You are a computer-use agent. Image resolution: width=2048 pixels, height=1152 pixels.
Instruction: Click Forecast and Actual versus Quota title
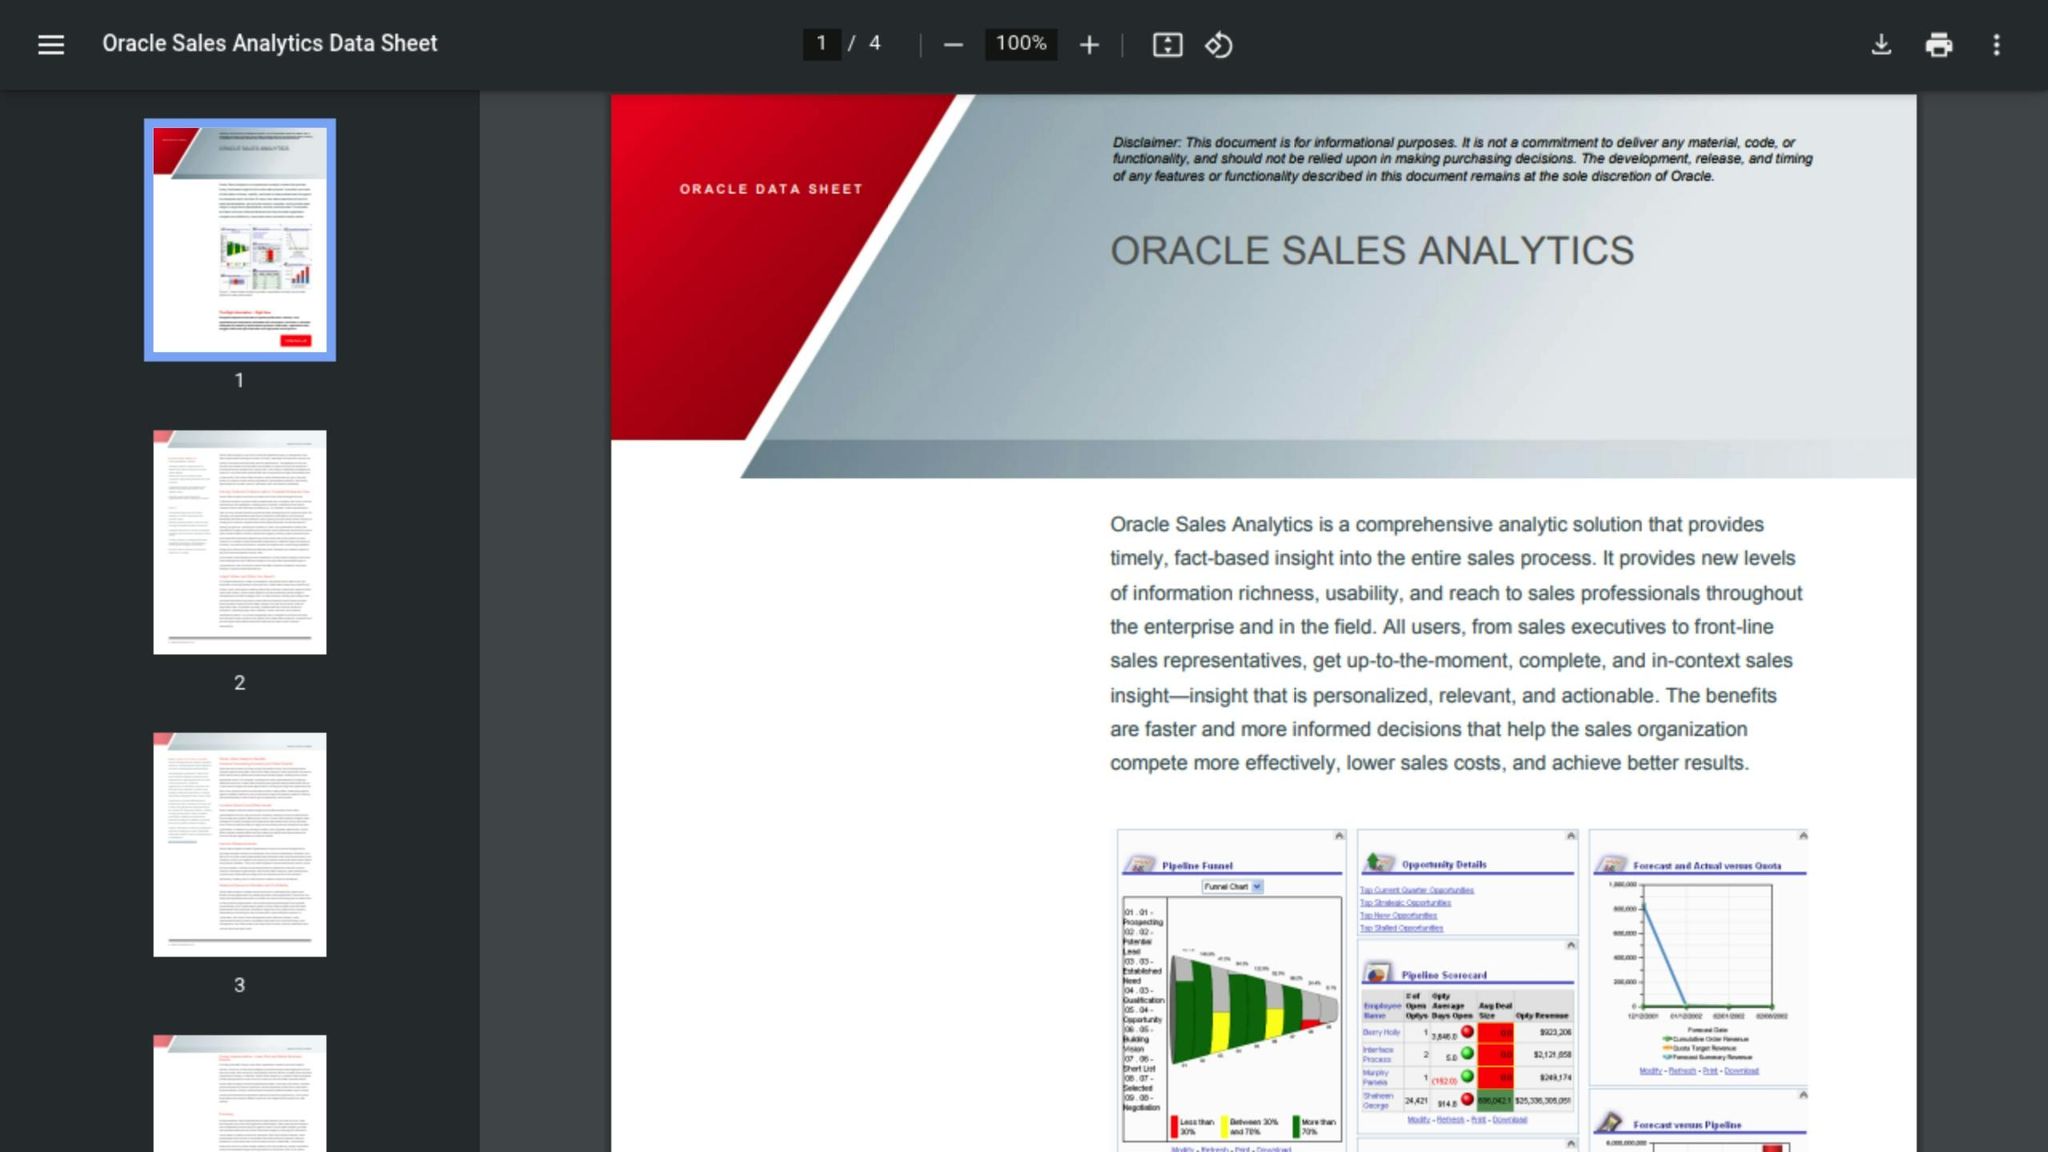tap(1707, 866)
